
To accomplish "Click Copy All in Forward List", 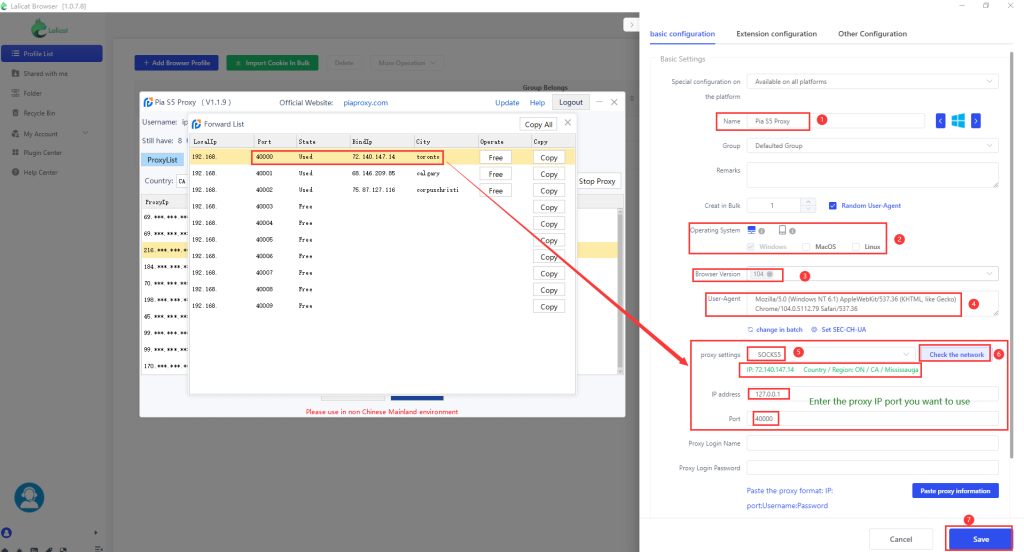I will (539, 124).
